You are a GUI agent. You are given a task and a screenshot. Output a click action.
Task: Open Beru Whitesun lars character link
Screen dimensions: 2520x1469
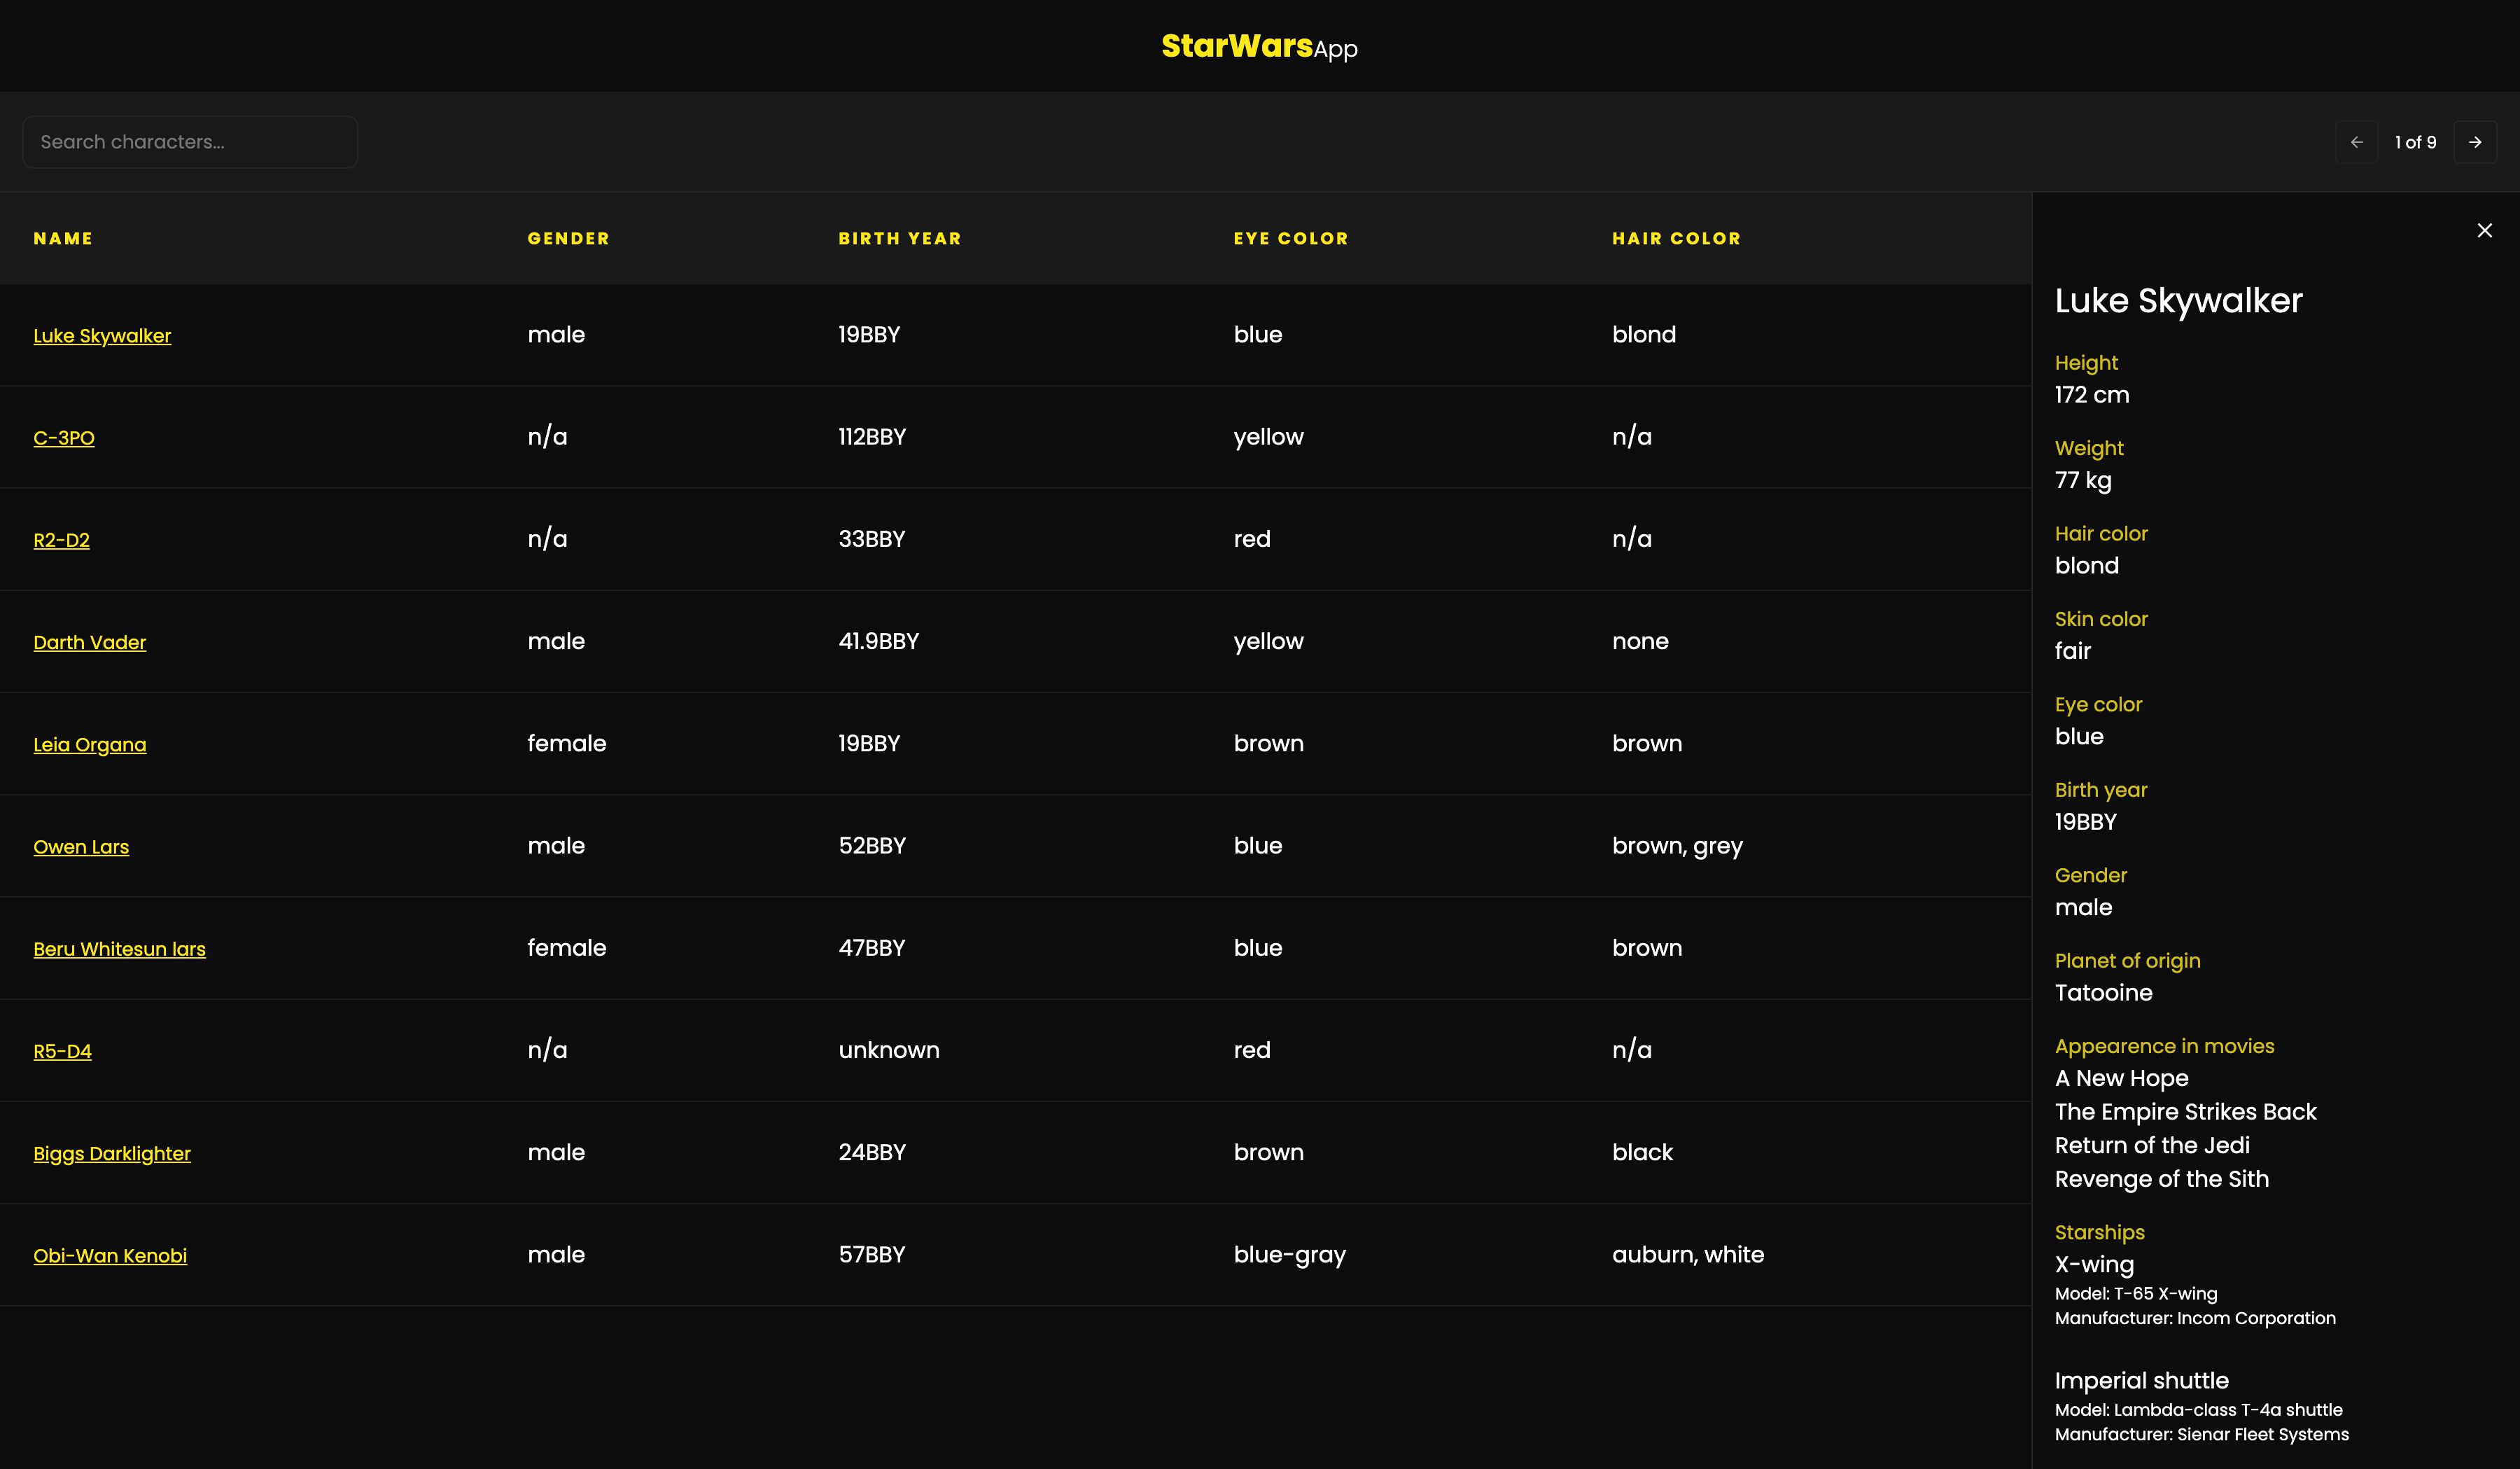[x=119, y=949]
